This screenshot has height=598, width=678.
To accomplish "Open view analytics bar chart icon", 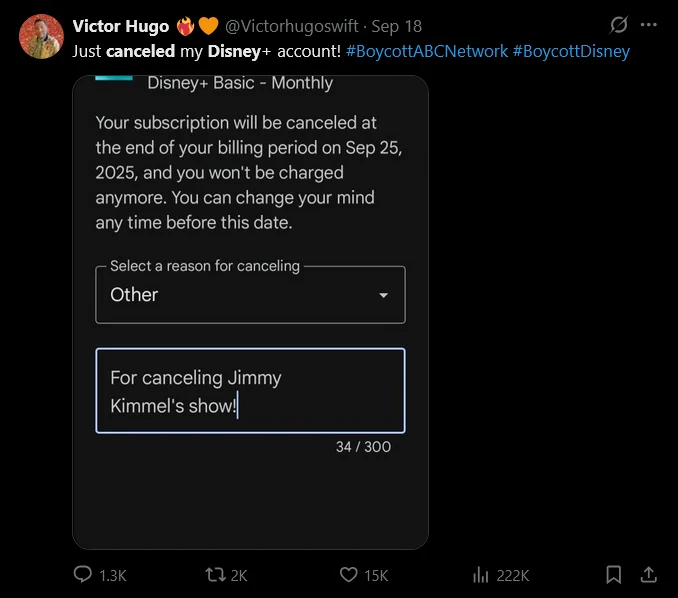I will coord(480,575).
